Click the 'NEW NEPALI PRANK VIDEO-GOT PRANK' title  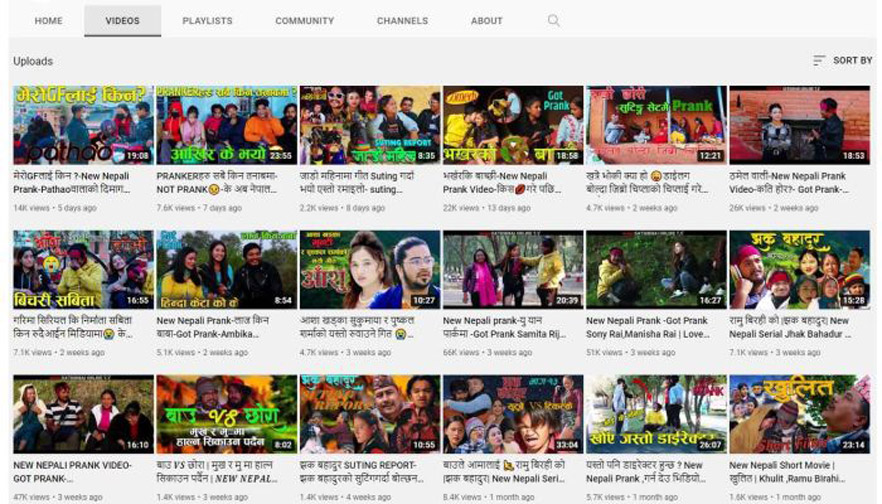pos(73,471)
